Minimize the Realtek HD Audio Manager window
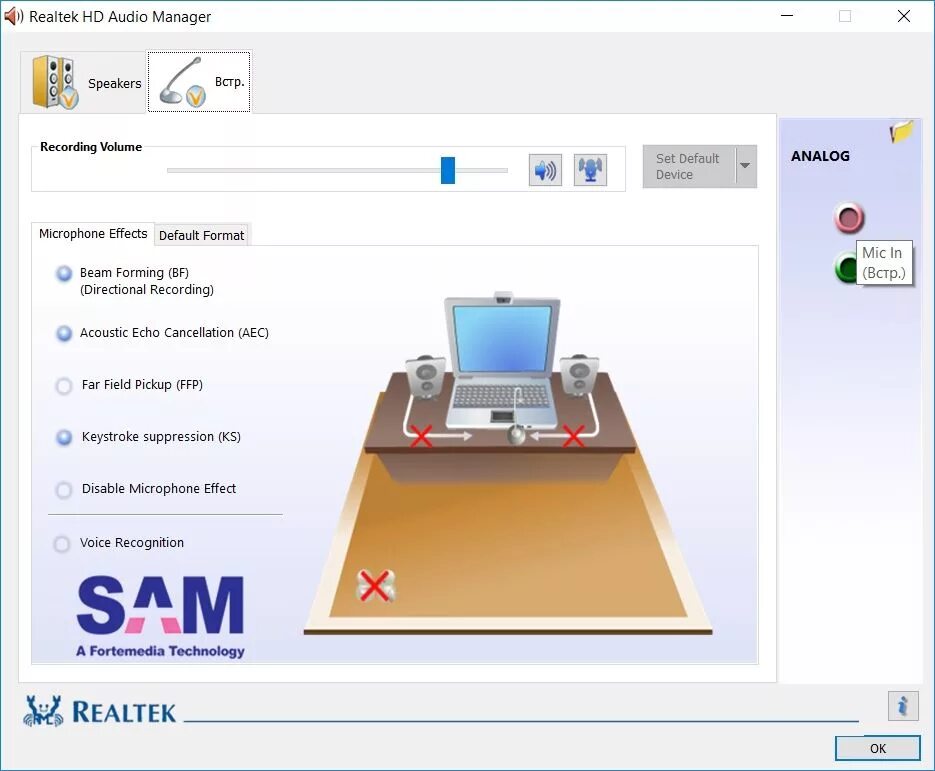The image size is (935, 771). coord(787,16)
